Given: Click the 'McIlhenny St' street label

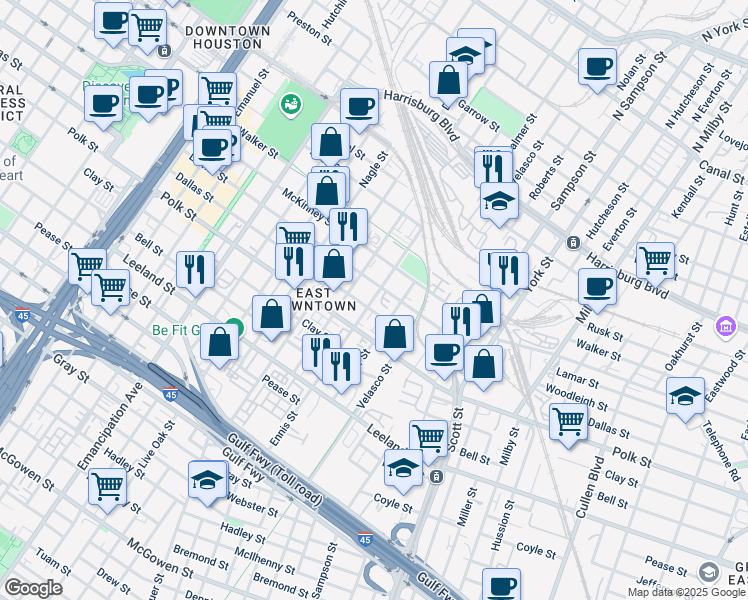Looking at the screenshot, I should click(265, 560).
